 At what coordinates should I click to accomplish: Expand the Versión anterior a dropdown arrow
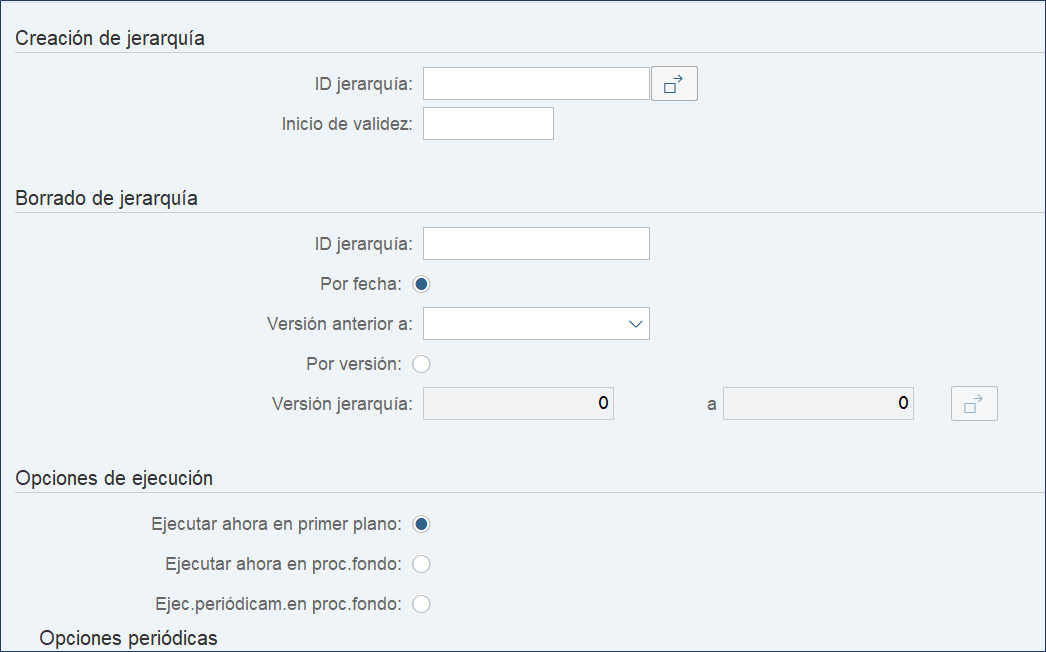pyautogui.click(x=634, y=324)
